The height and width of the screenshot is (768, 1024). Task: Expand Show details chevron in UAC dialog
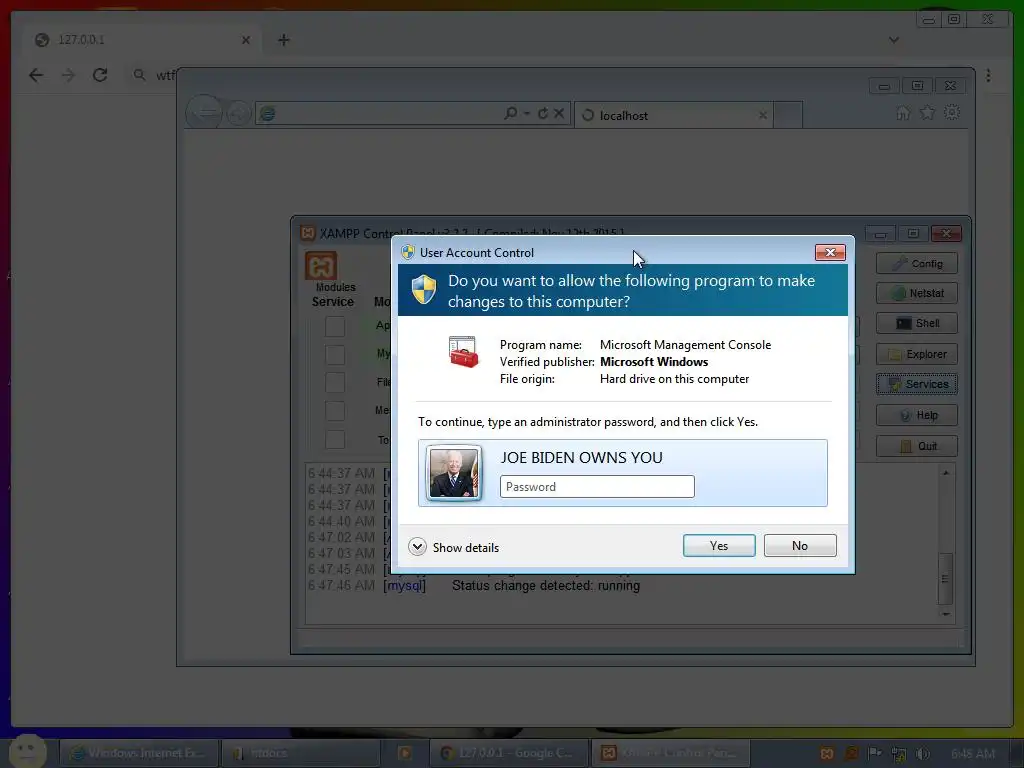point(417,547)
